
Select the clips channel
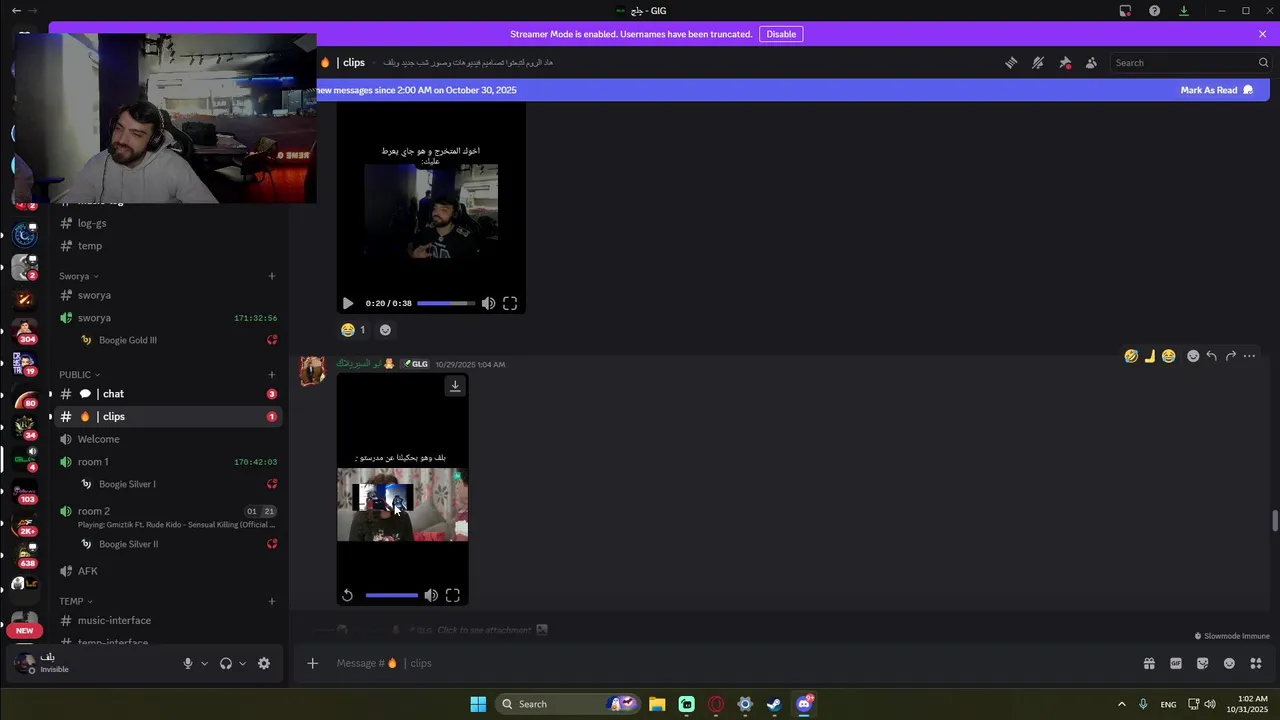[x=168, y=416]
